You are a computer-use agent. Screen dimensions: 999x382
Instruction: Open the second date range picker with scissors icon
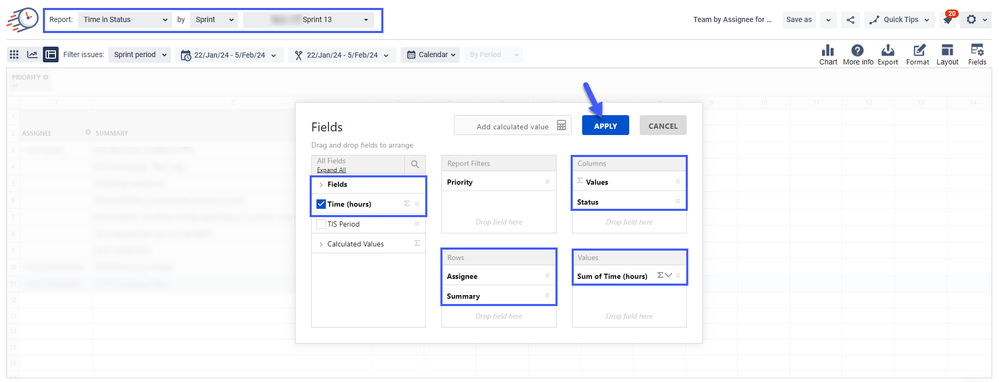342,55
